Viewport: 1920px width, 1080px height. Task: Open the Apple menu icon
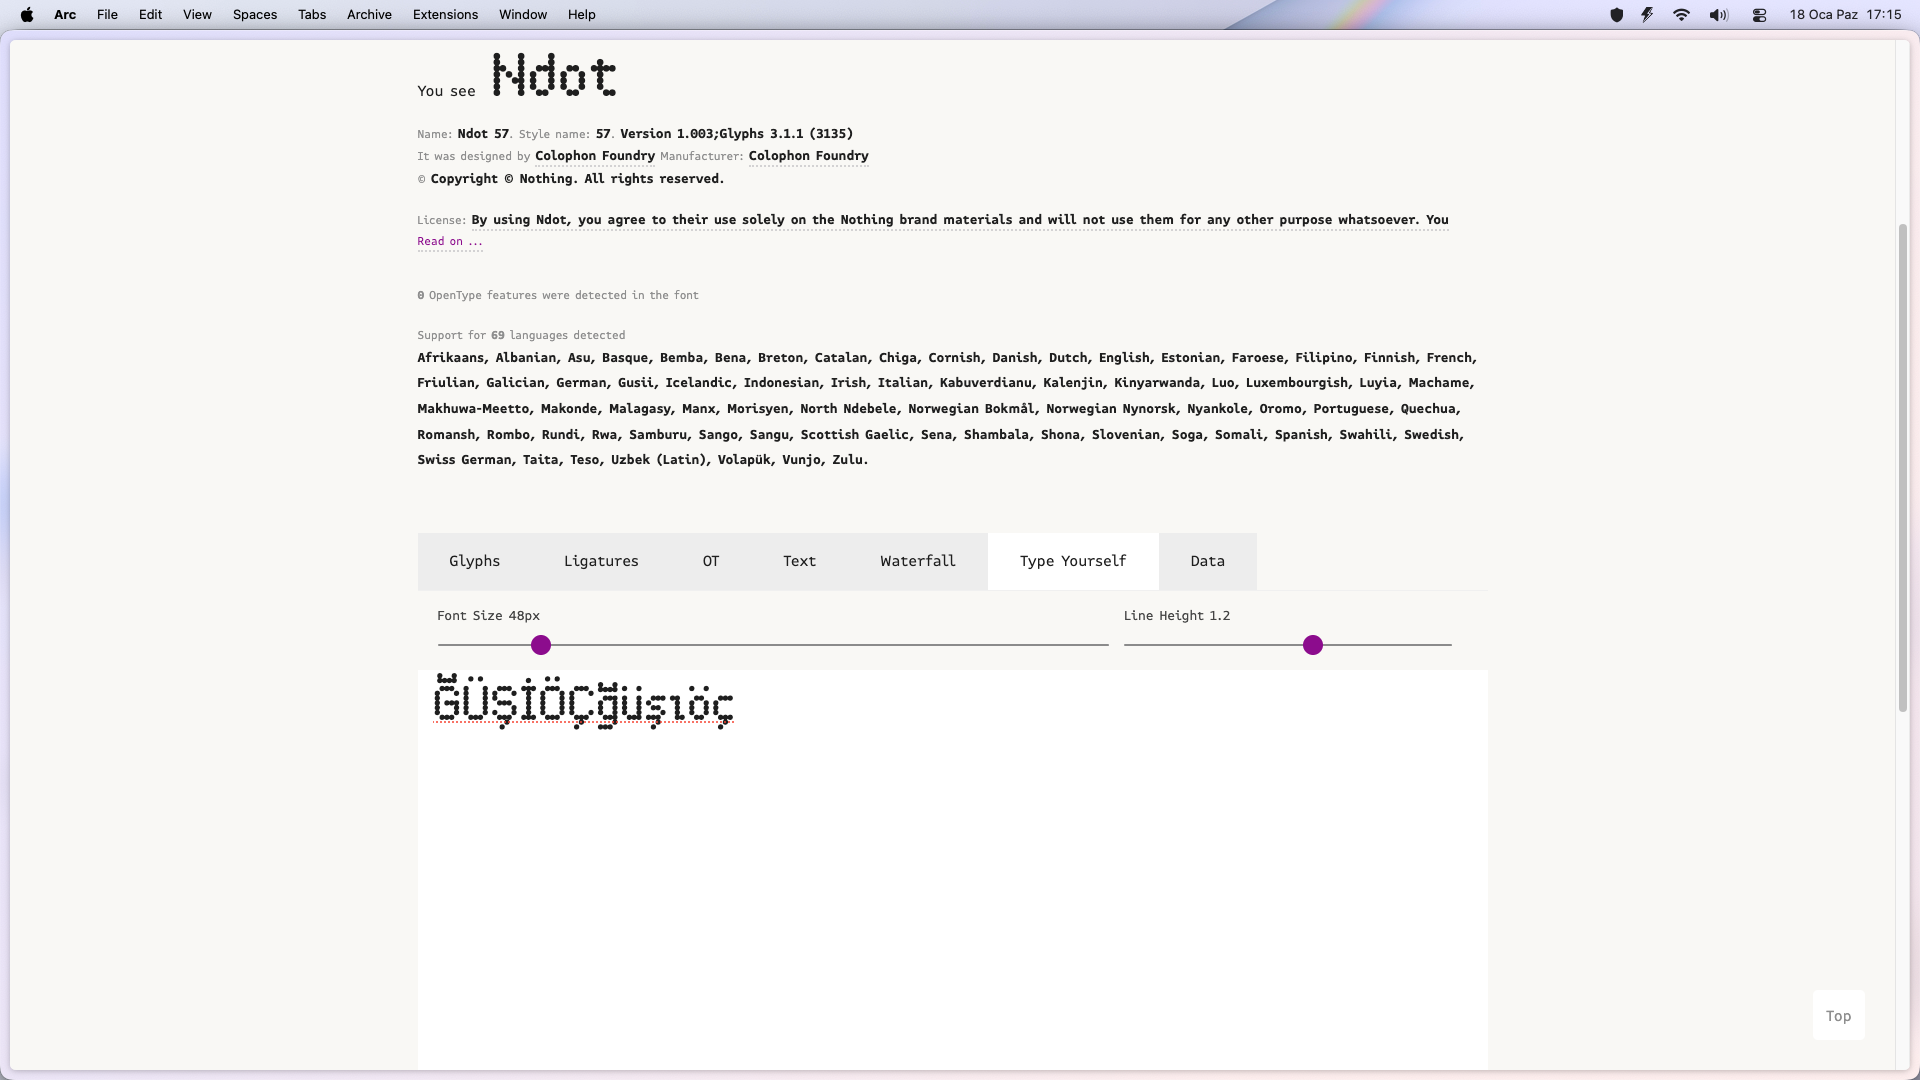[x=27, y=15]
